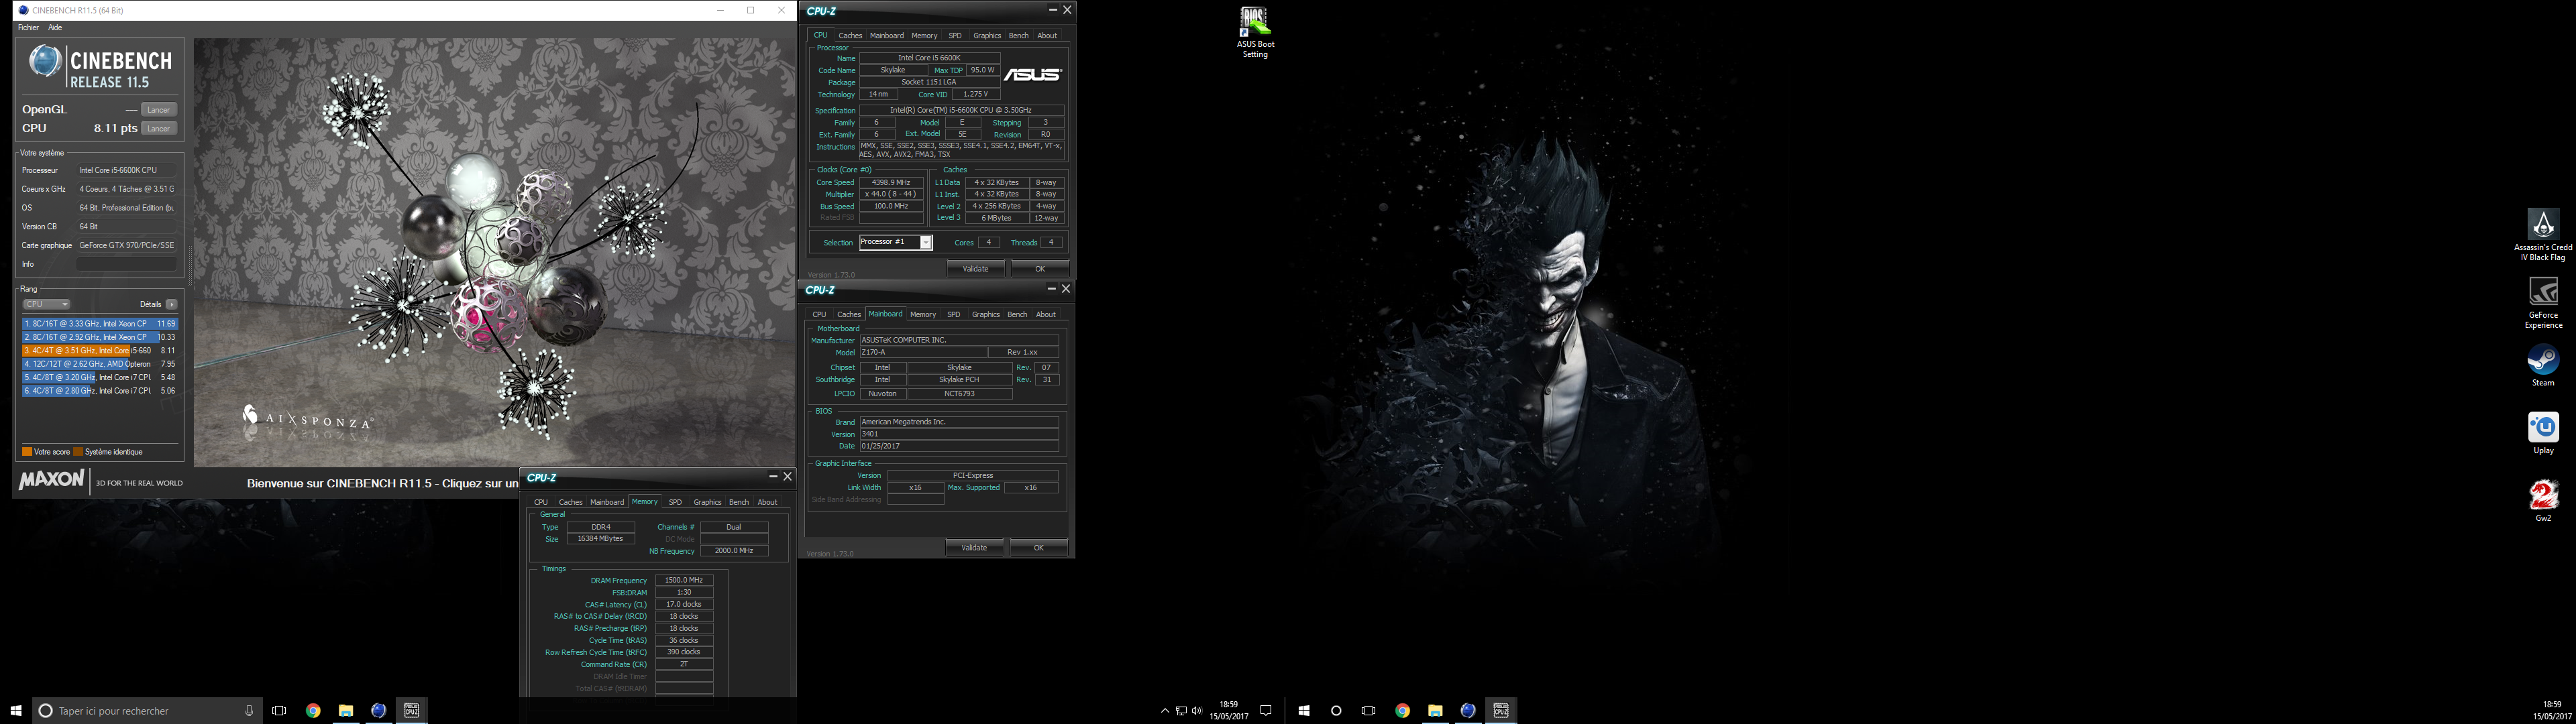The height and width of the screenshot is (724, 2576).
Task: Switch to CPU-Z on the Cortana-circle taskbar
Action: (x=1501, y=711)
